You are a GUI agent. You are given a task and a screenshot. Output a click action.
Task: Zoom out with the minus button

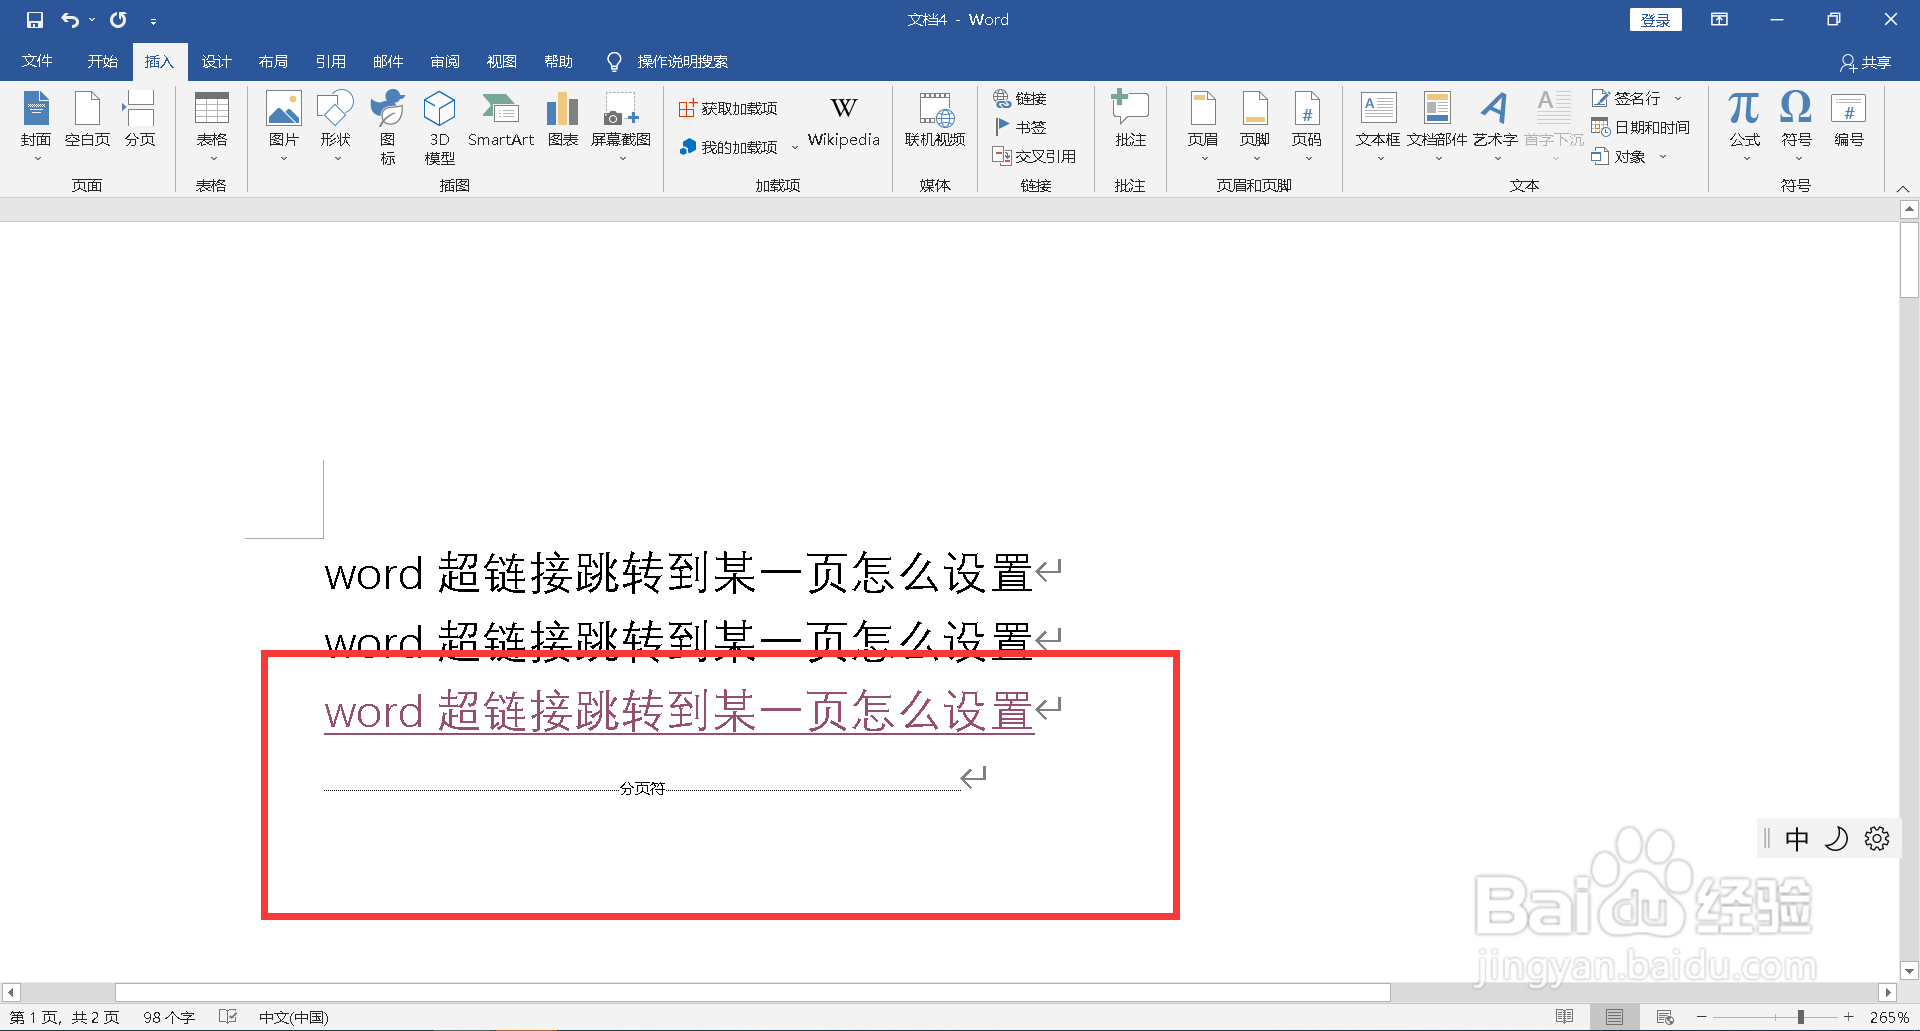coord(1701,1017)
